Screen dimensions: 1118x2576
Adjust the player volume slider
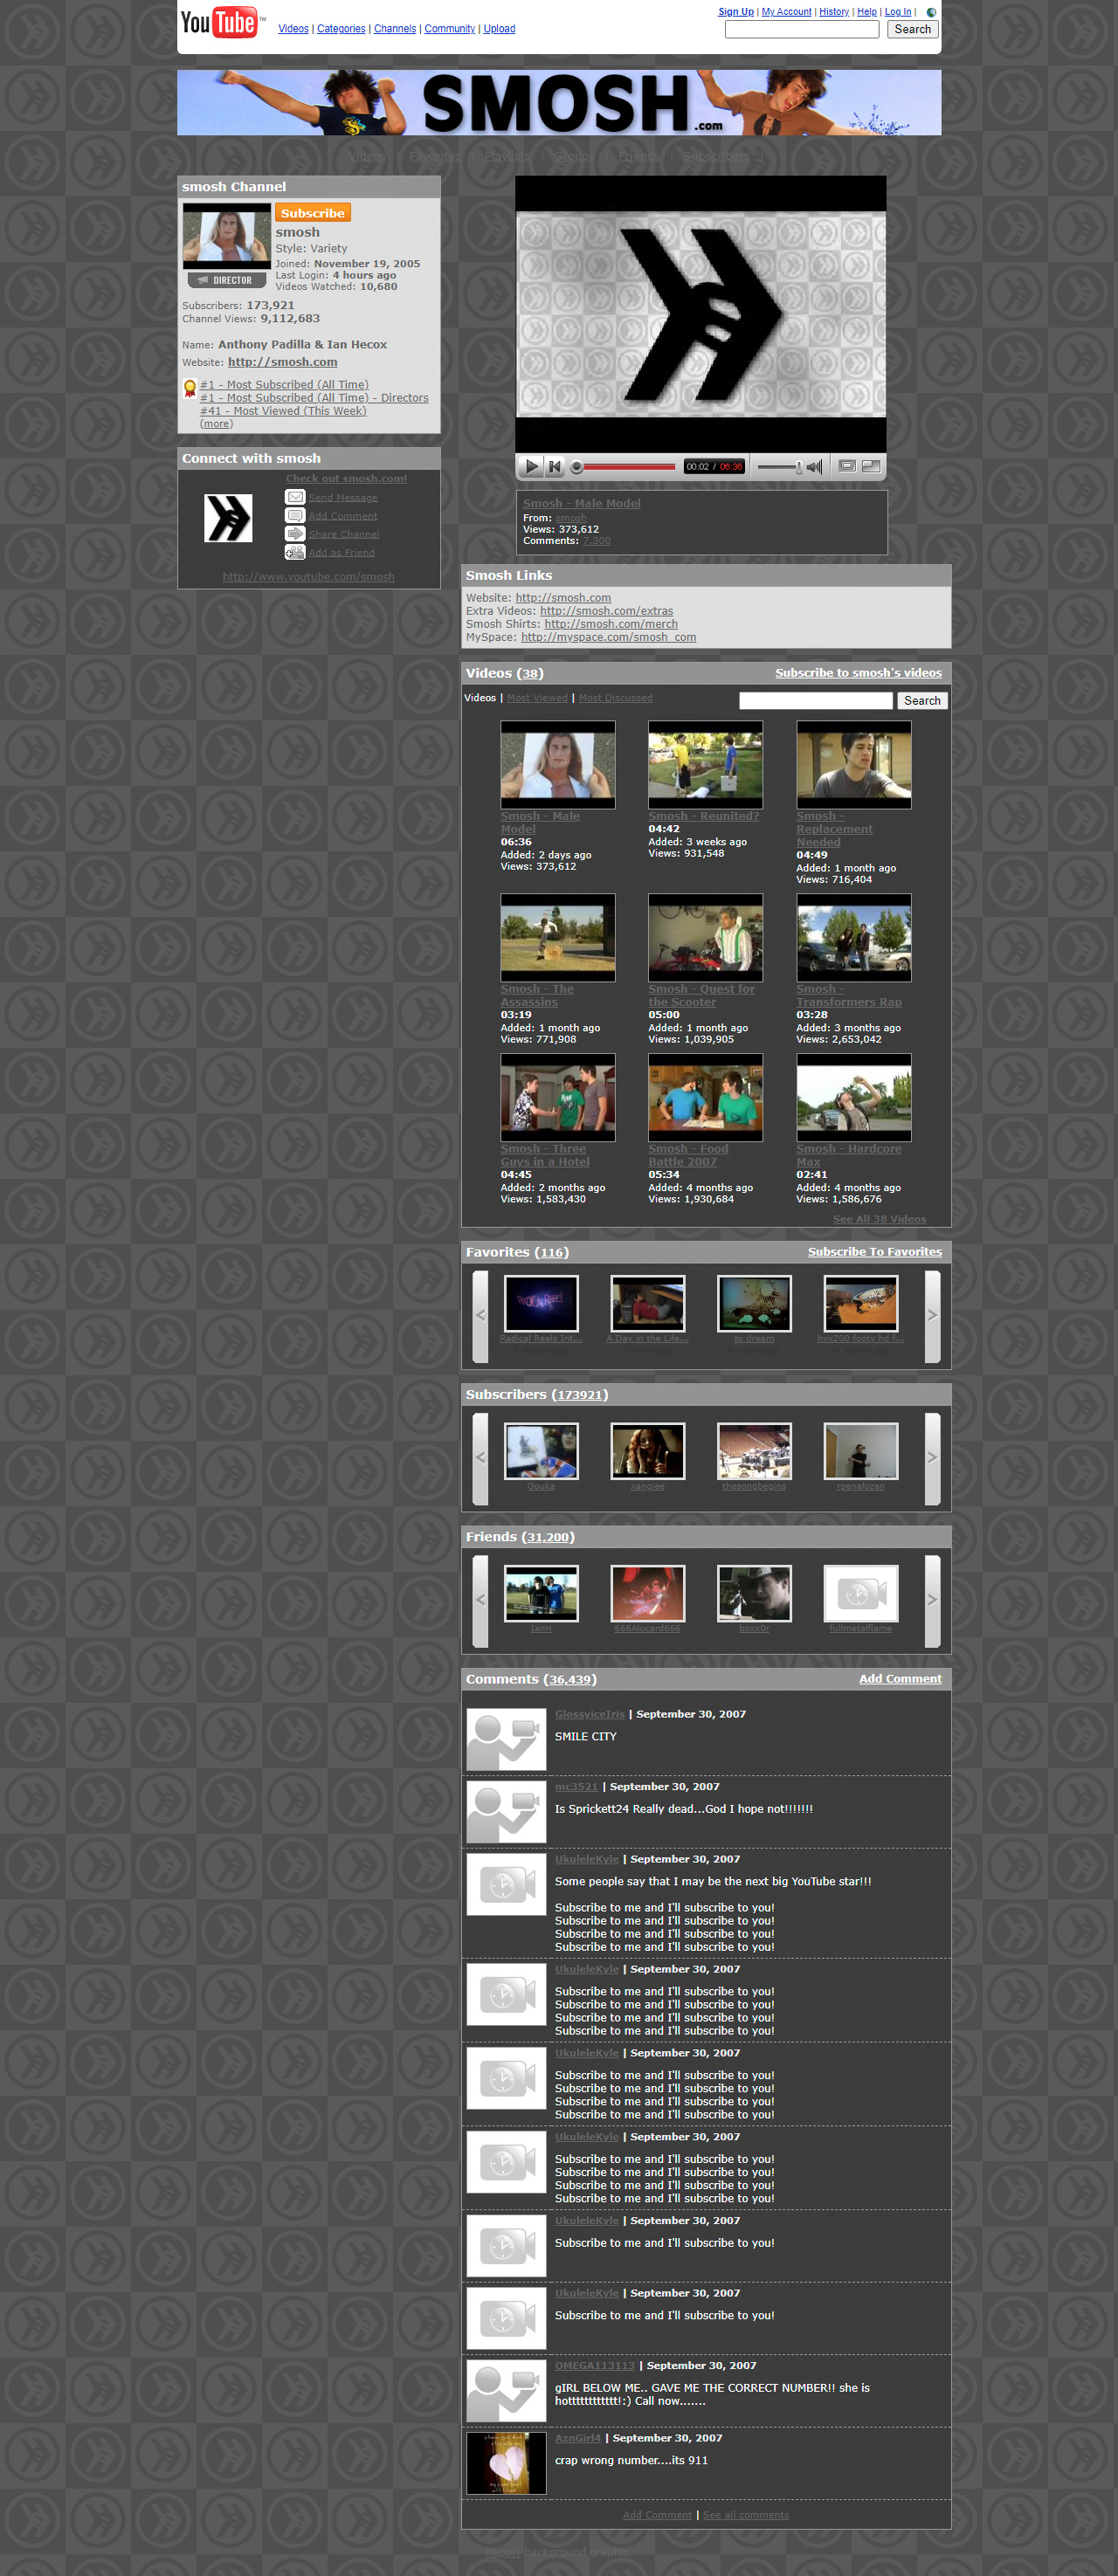[x=780, y=467]
